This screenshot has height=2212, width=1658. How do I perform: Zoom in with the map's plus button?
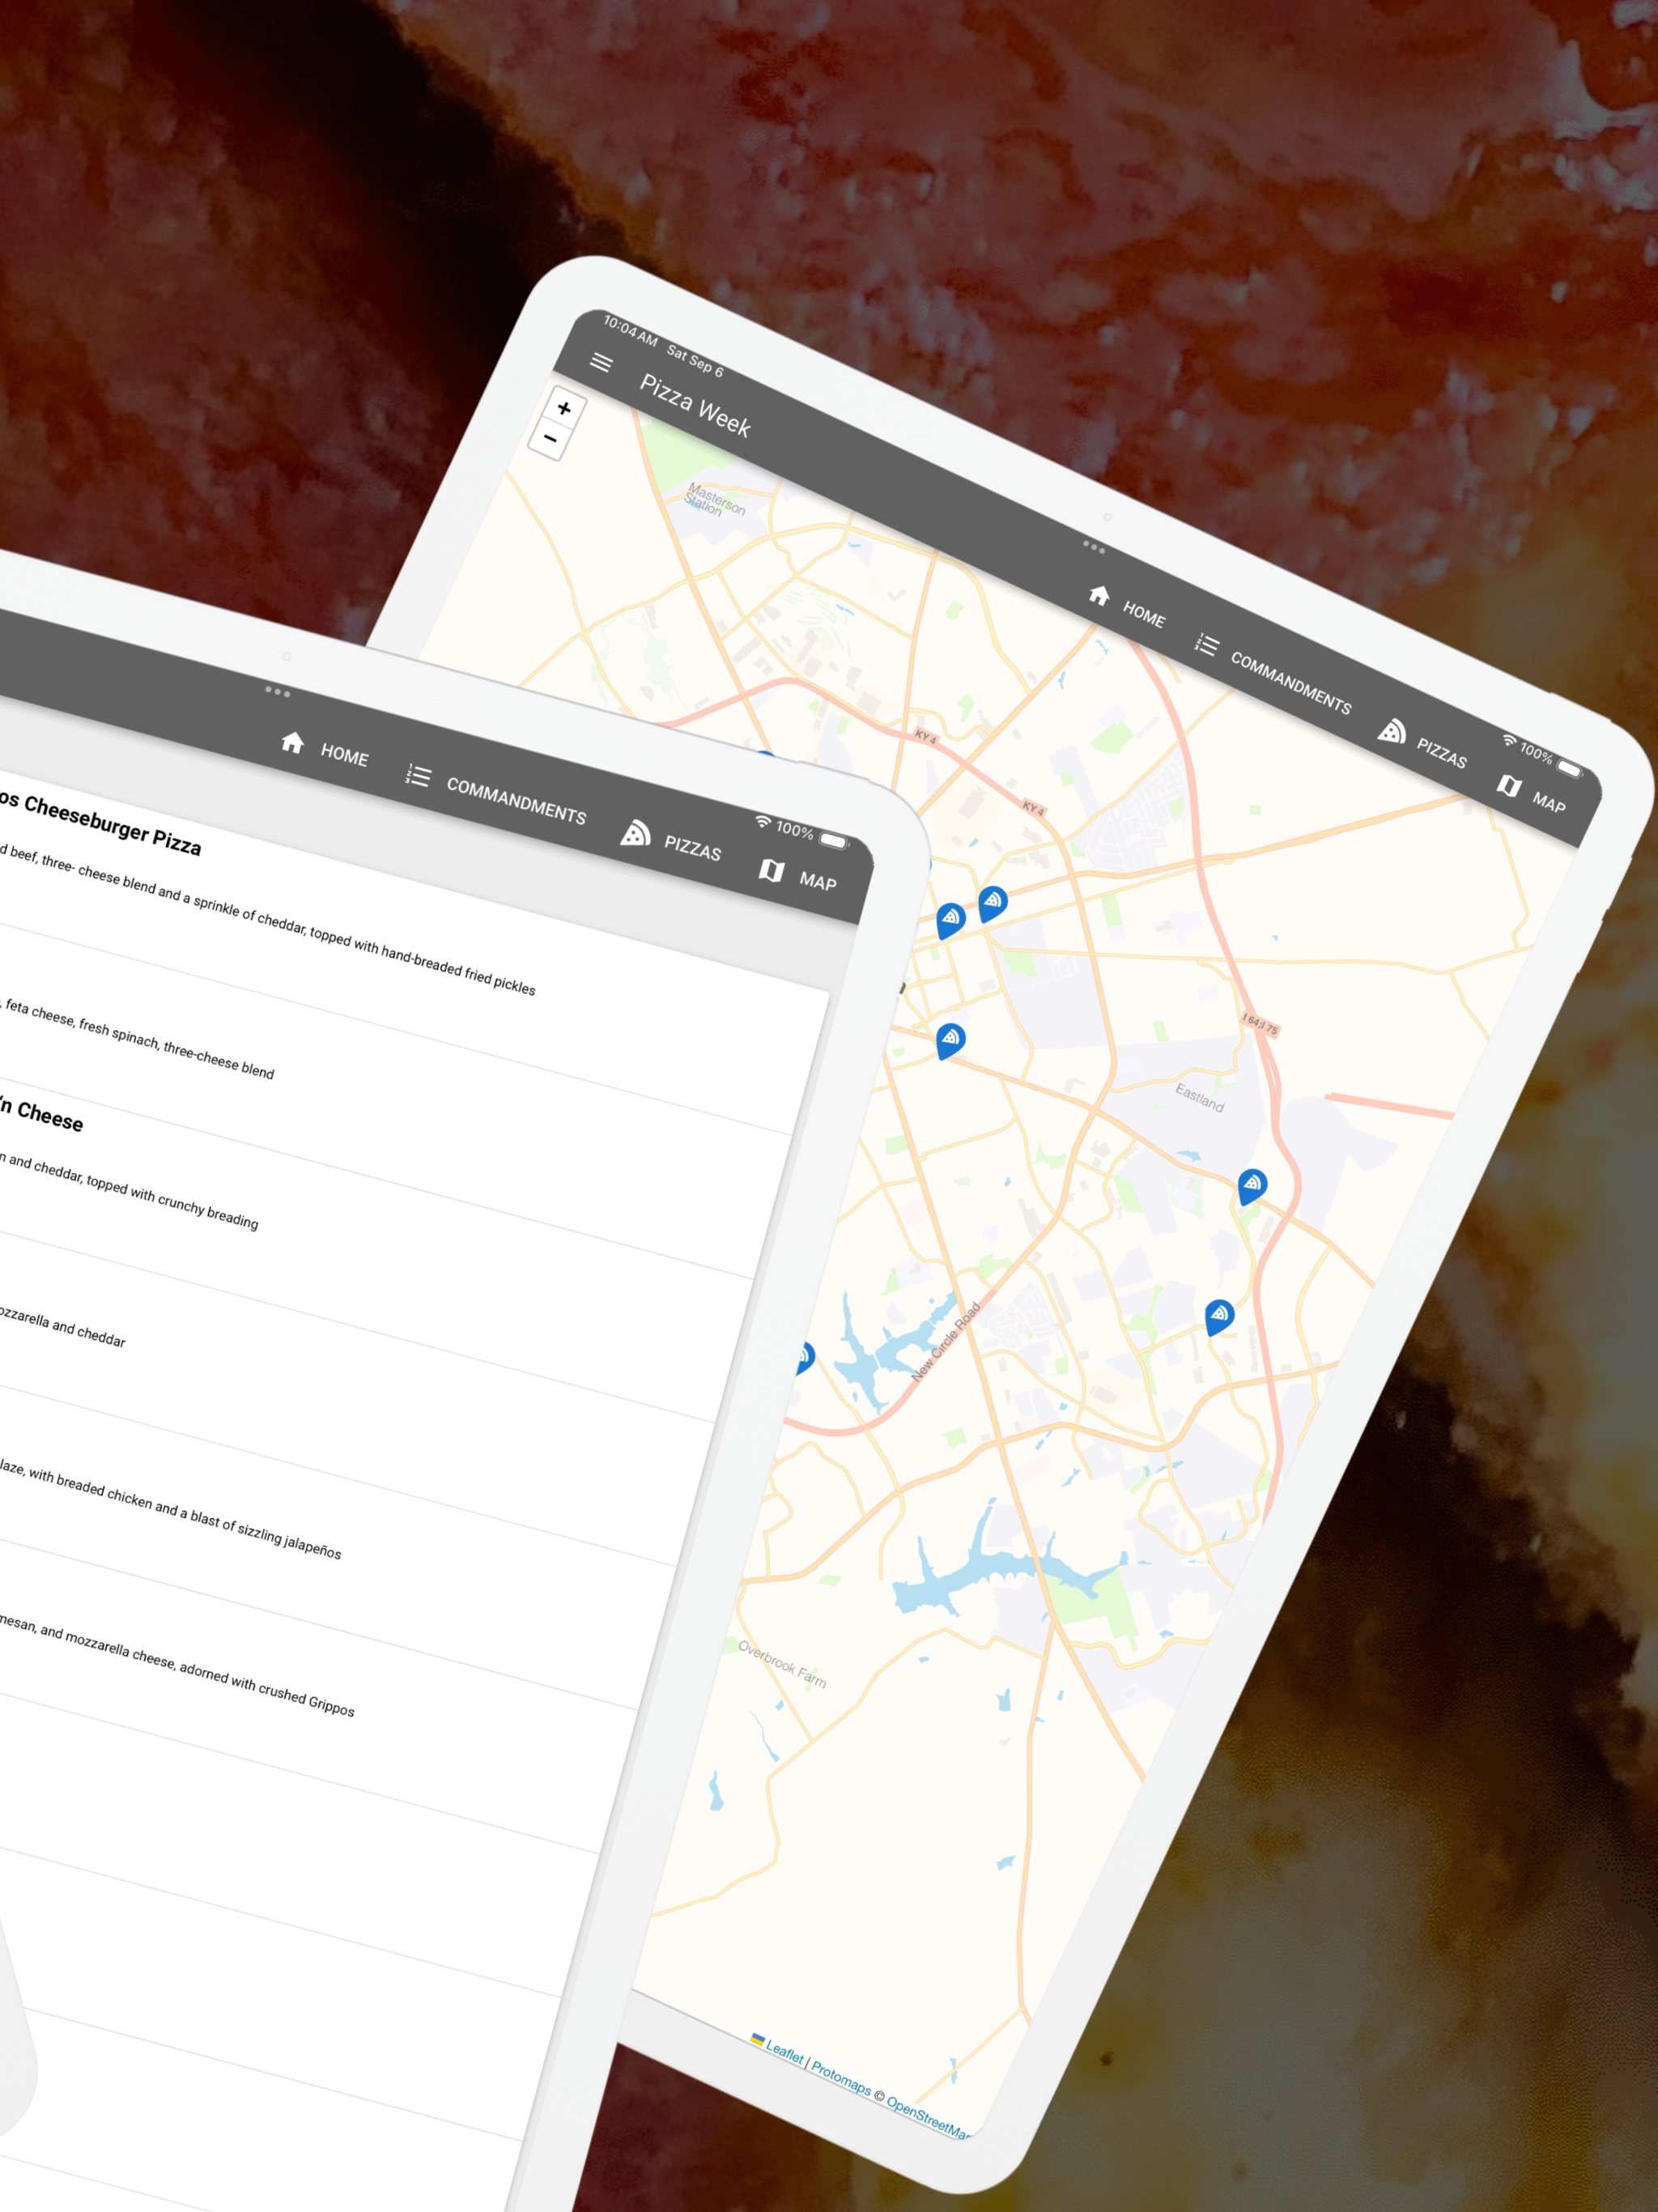pyautogui.click(x=564, y=408)
